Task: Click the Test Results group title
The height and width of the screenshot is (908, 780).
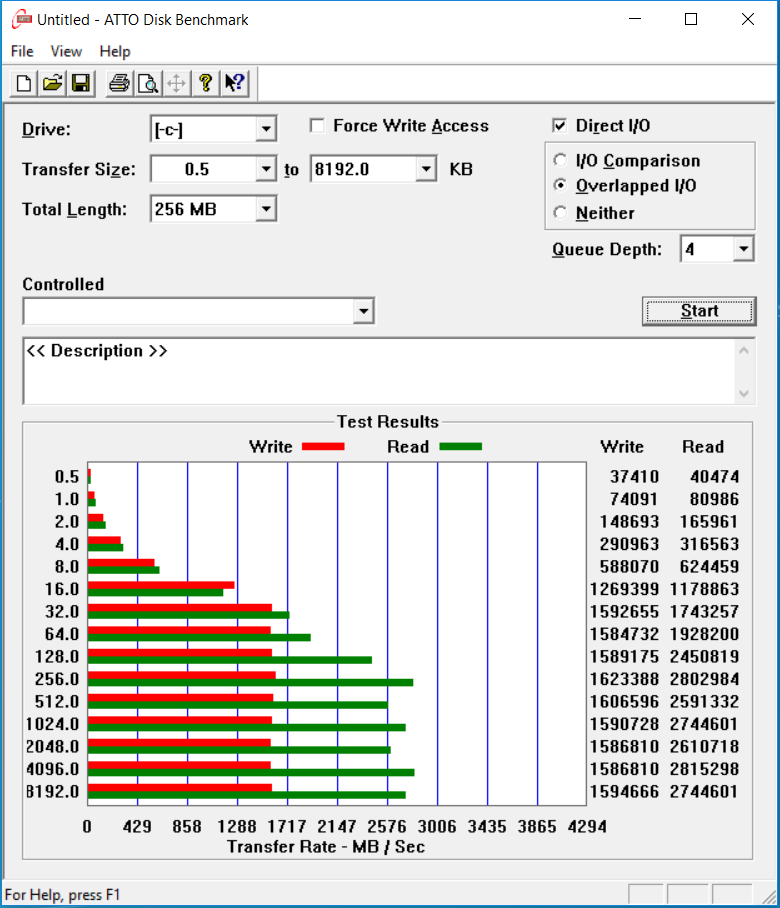Action: tap(387, 422)
